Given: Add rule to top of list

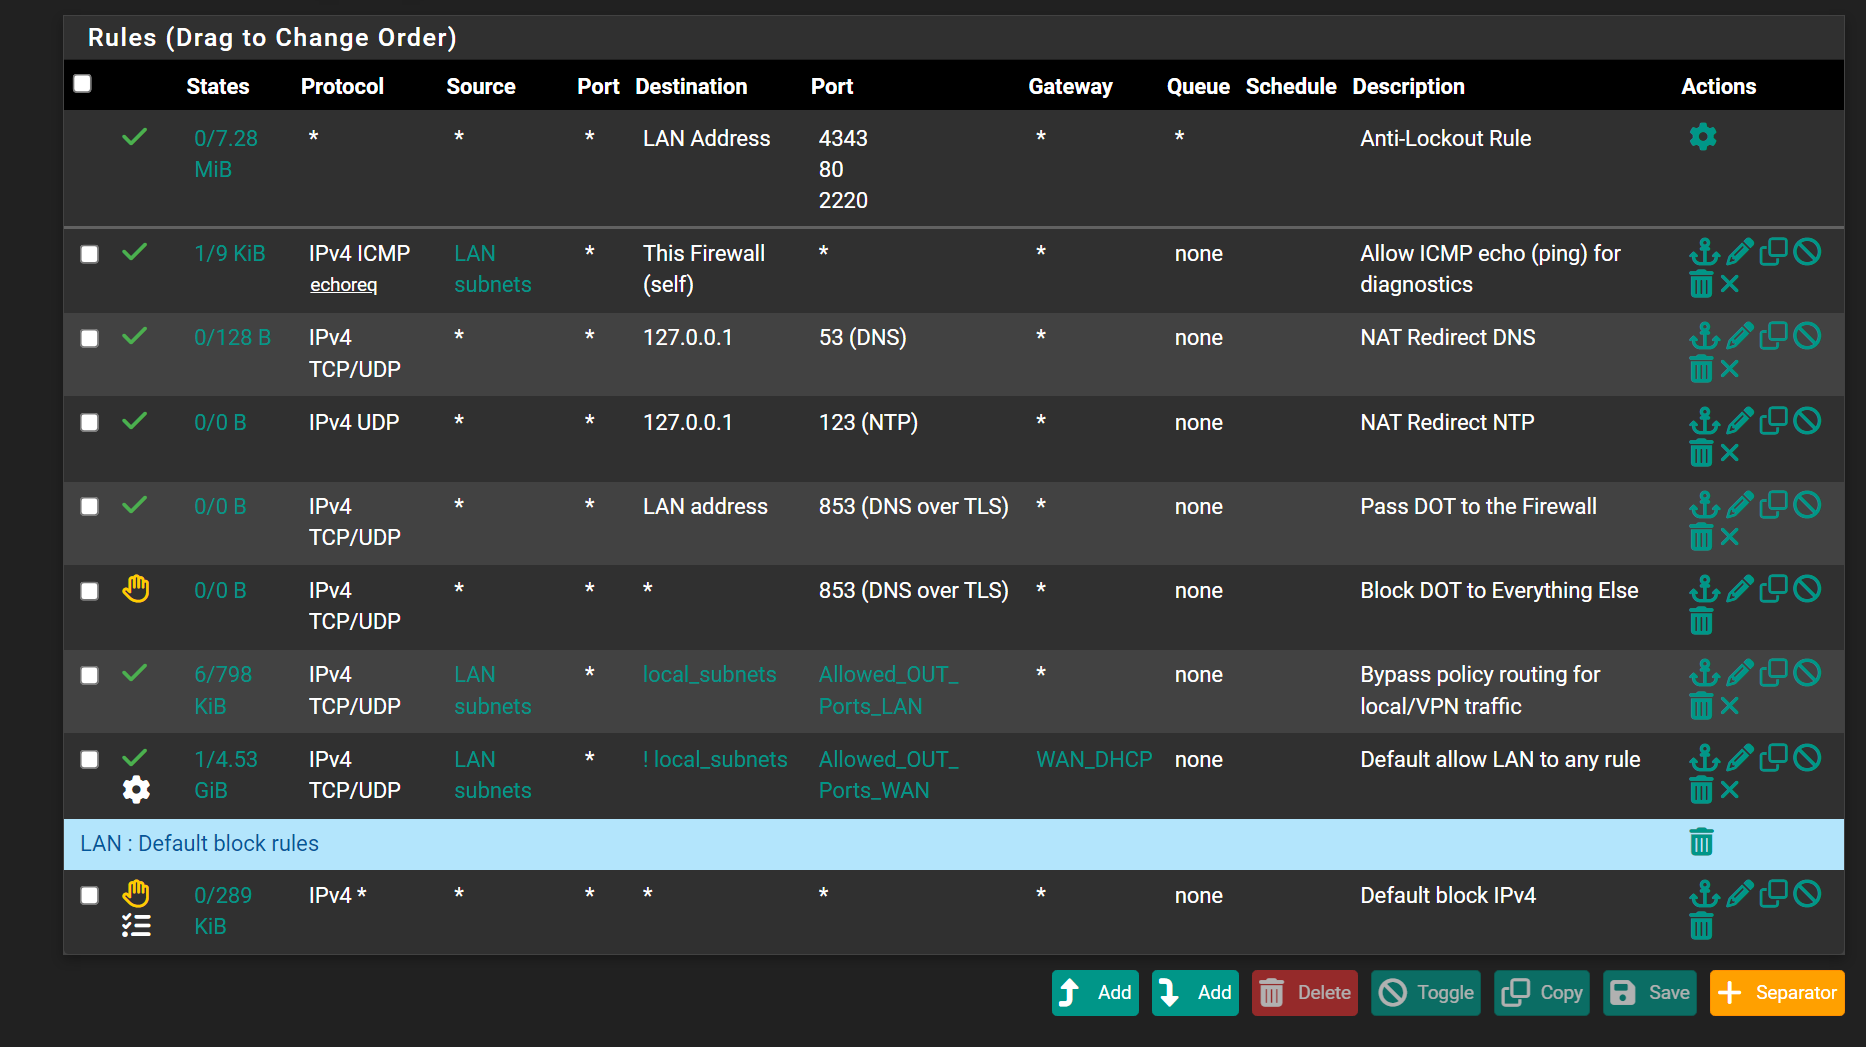Looking at the screenshot, I should tap(1095, 993).
